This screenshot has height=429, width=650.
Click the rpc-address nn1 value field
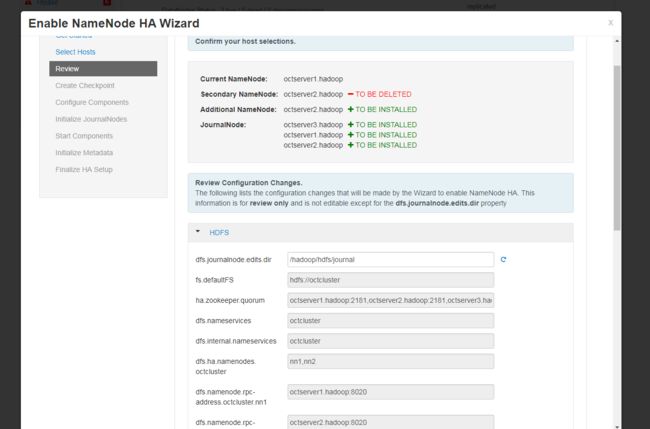(390, 392)
